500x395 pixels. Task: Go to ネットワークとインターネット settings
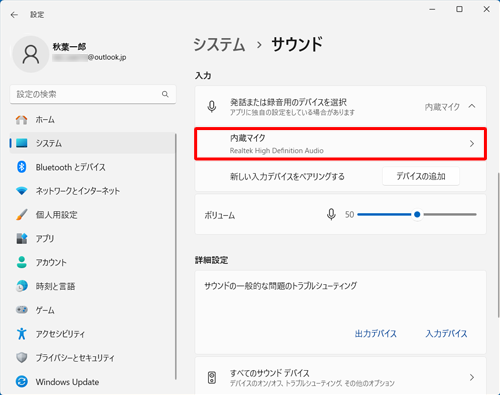click(x=92, y=191)
